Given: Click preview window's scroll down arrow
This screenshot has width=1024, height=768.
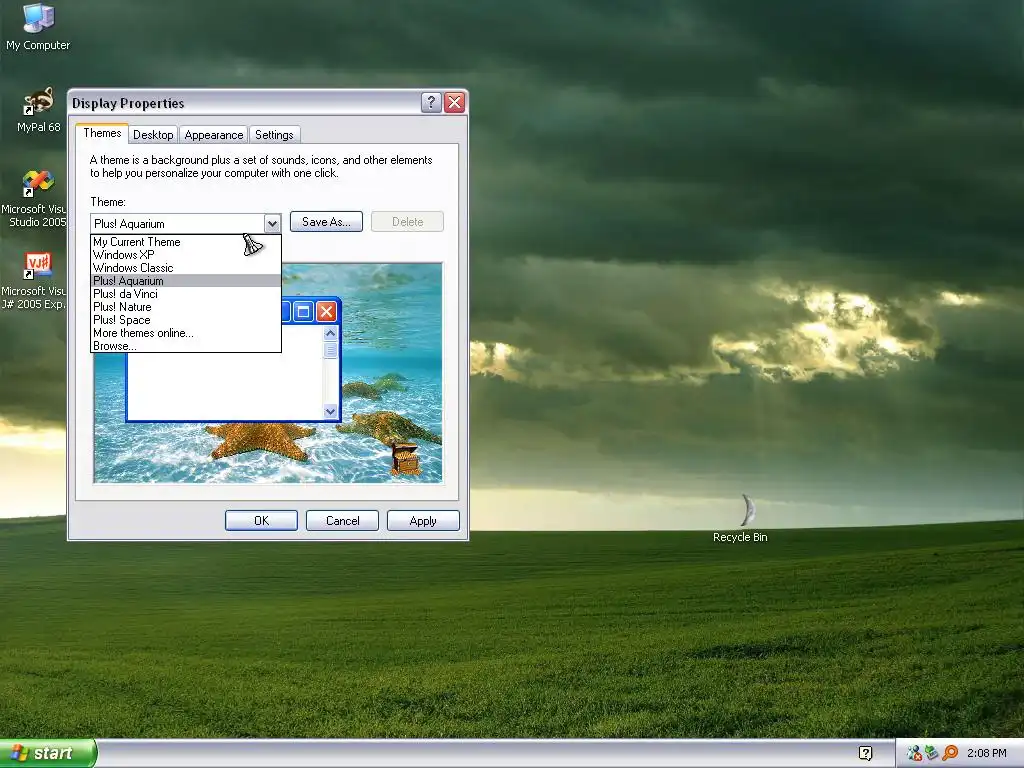Looking at the screenshot, I should point(330,411).
